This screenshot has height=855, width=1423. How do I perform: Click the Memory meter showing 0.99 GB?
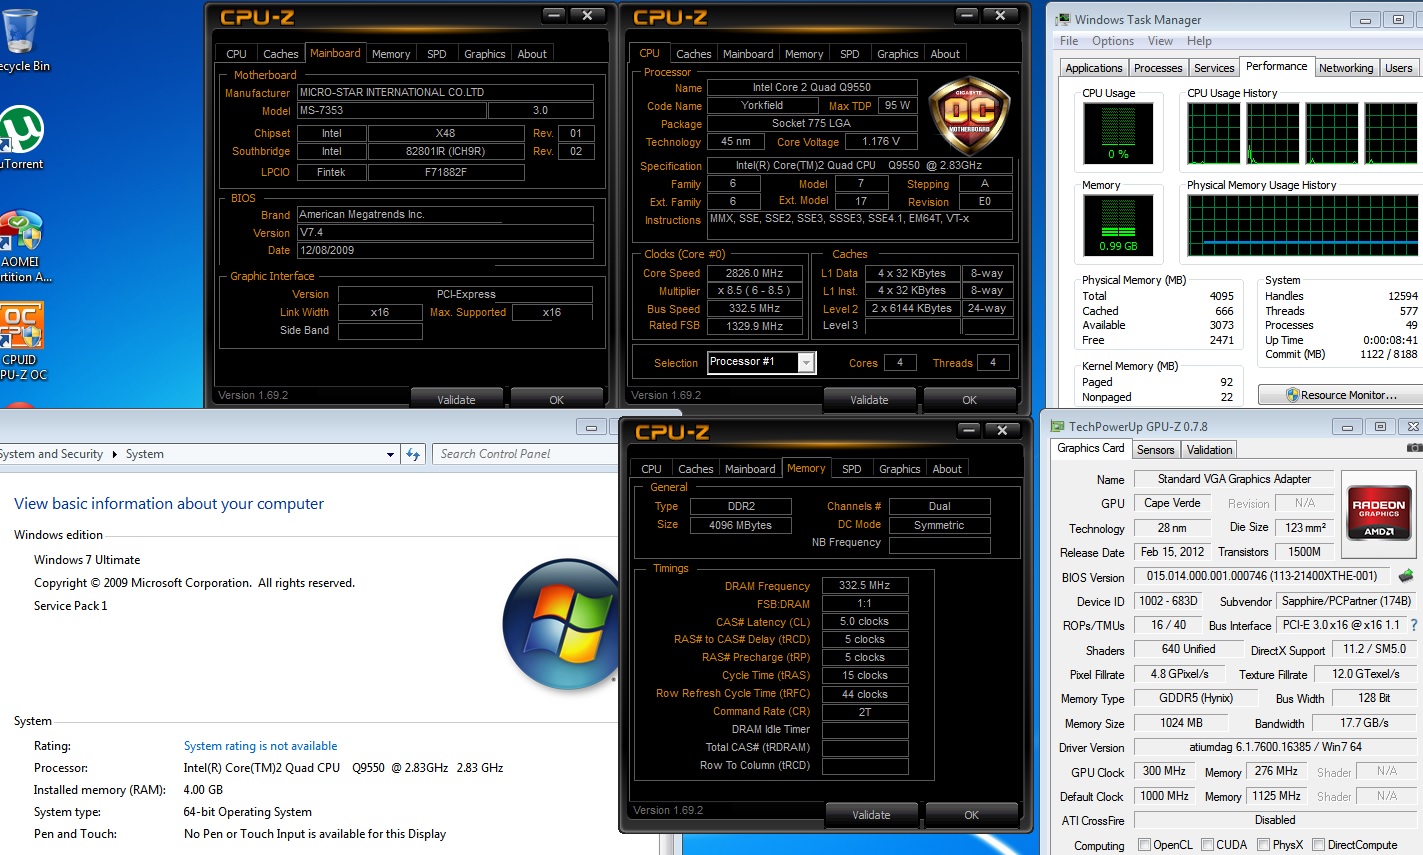point(1118,225)
